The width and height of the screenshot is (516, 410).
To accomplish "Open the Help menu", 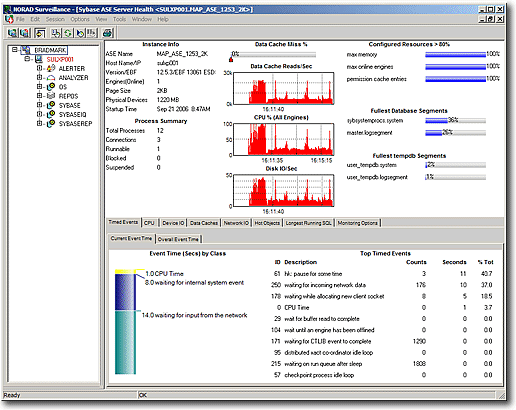I will coord(163,19).
